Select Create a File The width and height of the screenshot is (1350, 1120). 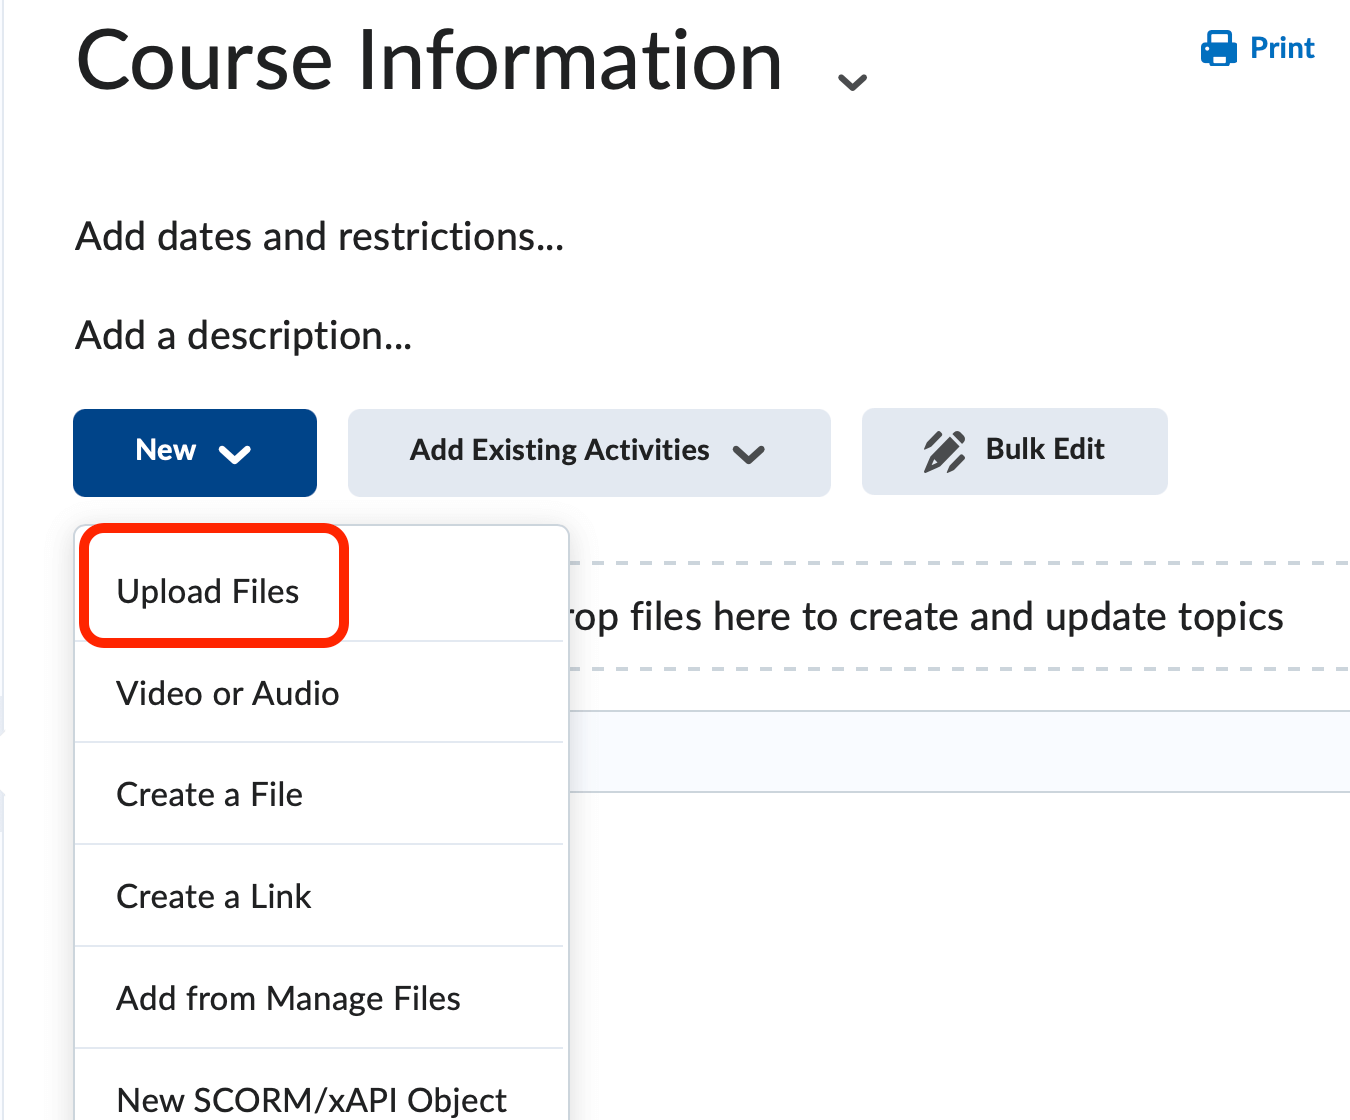pos(209,794)
